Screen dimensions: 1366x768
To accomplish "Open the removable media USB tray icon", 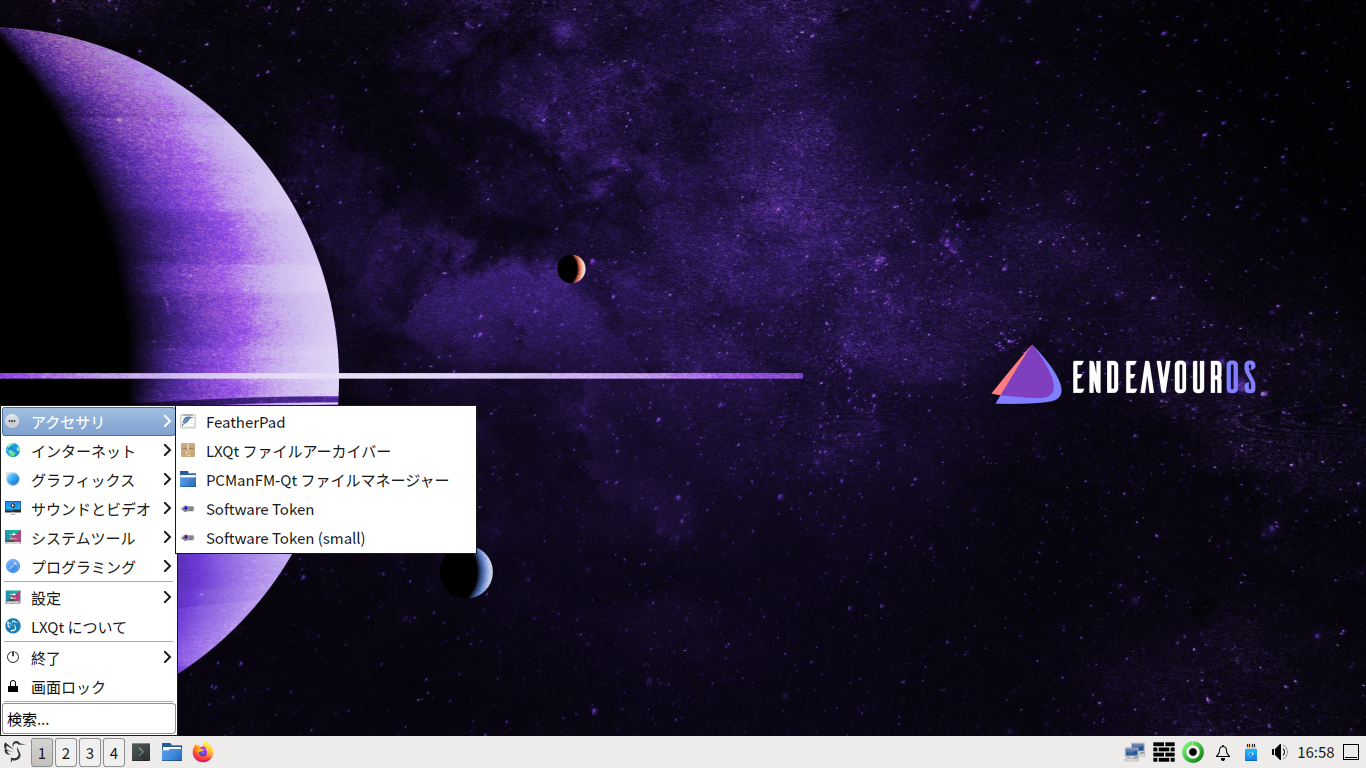I will (x=1250, y=752).
